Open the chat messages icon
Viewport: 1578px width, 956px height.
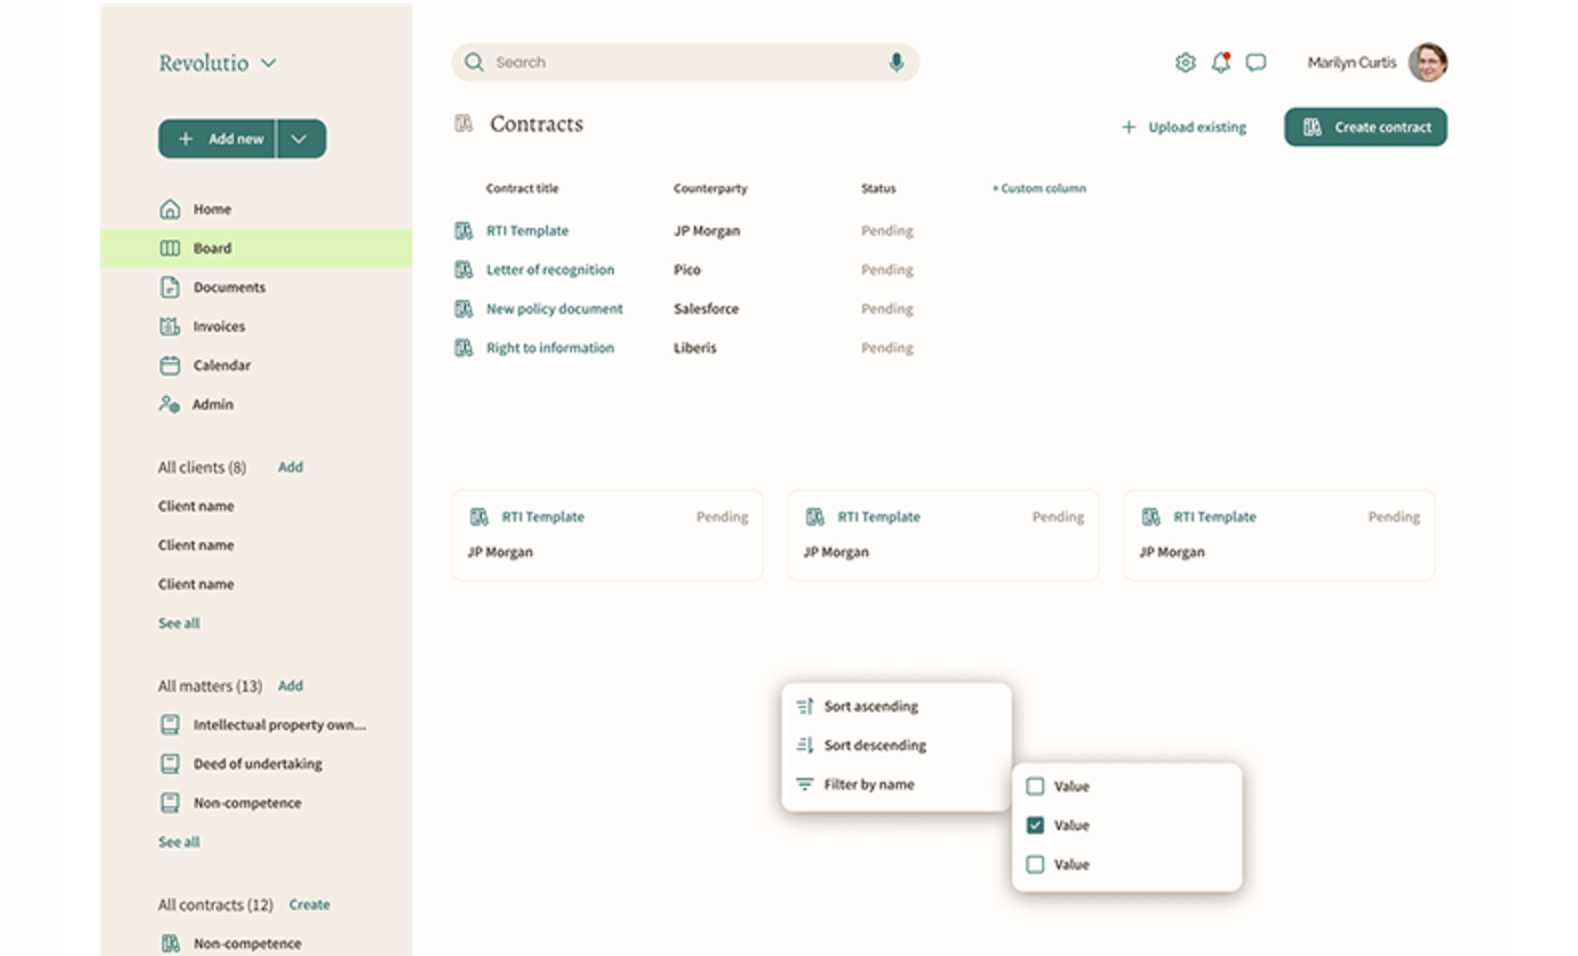(1256, 63)
